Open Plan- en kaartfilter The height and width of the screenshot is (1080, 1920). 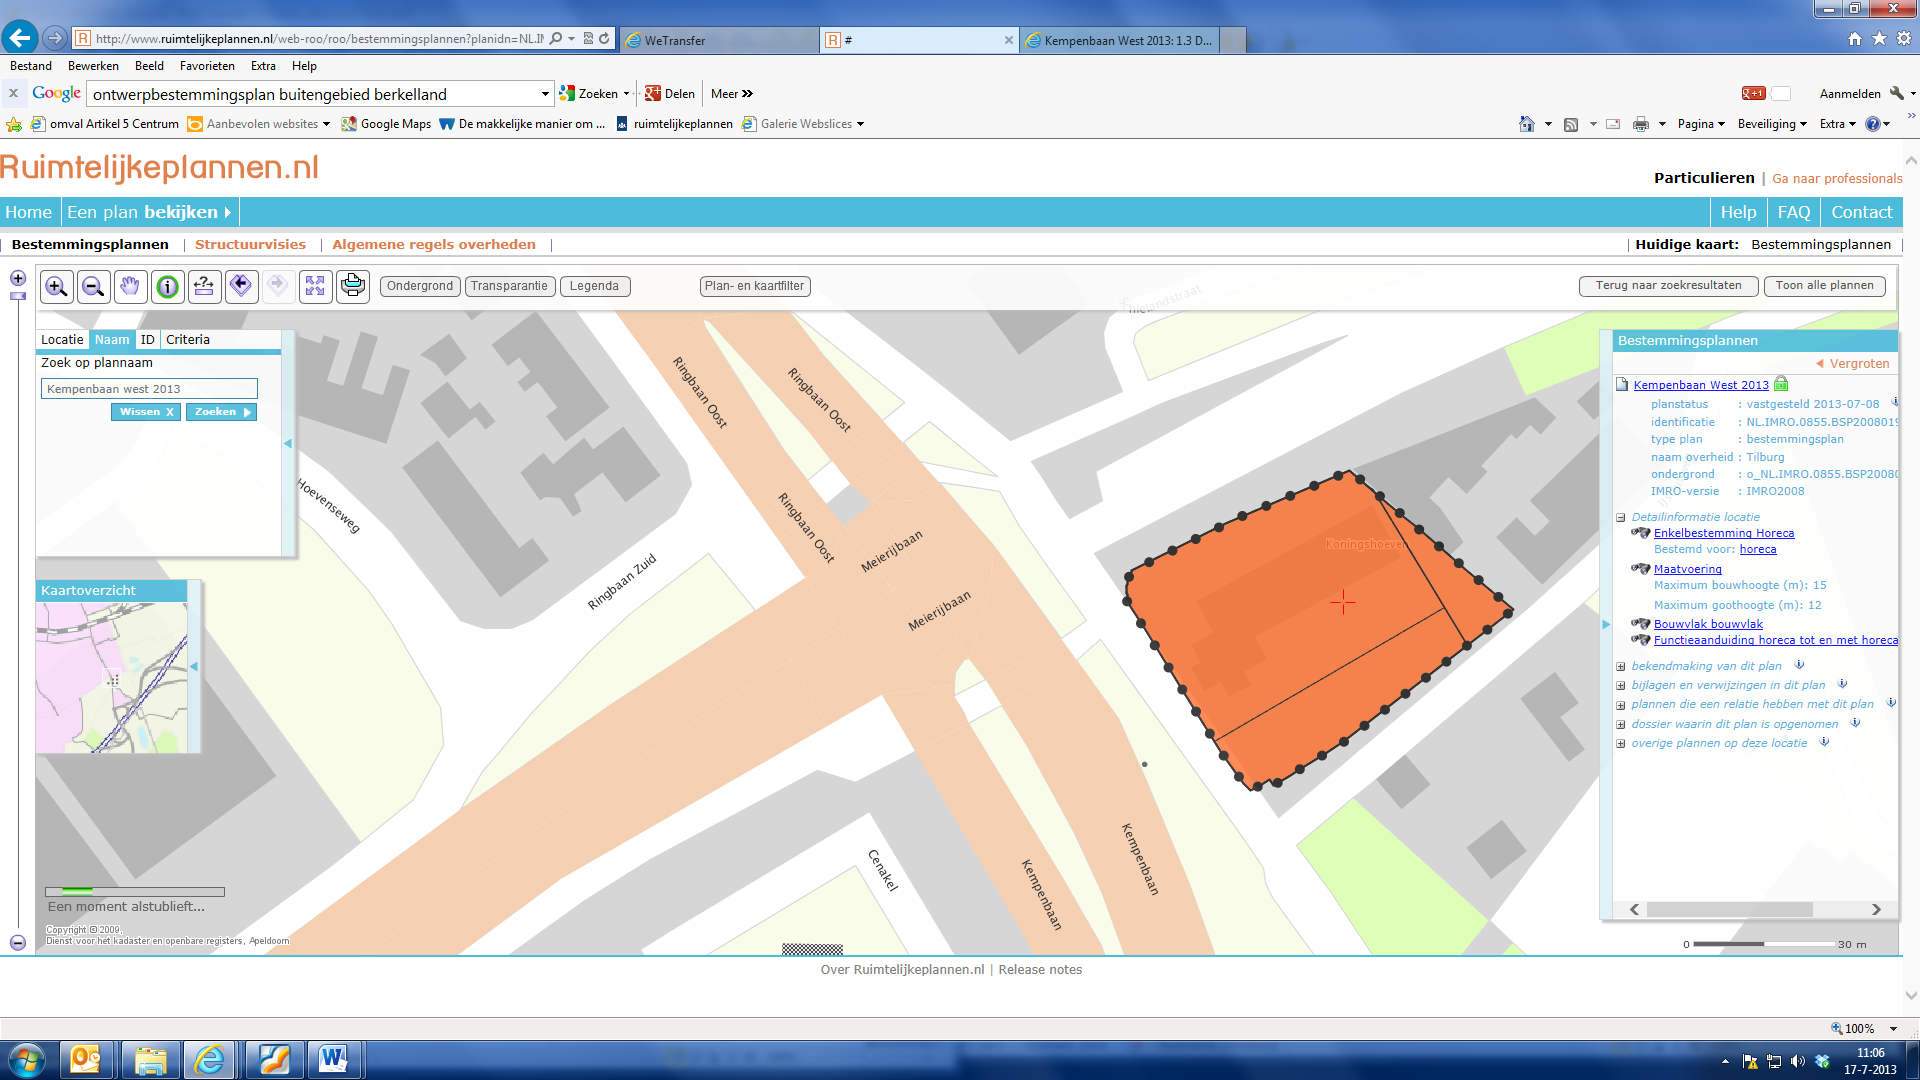tap(754, 286)
